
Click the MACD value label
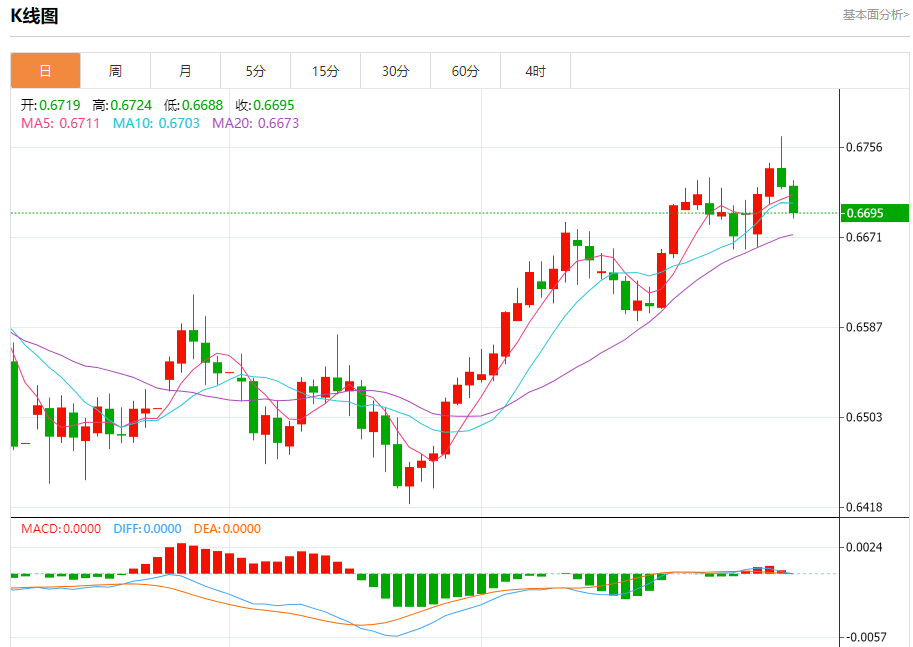tap(60, 529)
